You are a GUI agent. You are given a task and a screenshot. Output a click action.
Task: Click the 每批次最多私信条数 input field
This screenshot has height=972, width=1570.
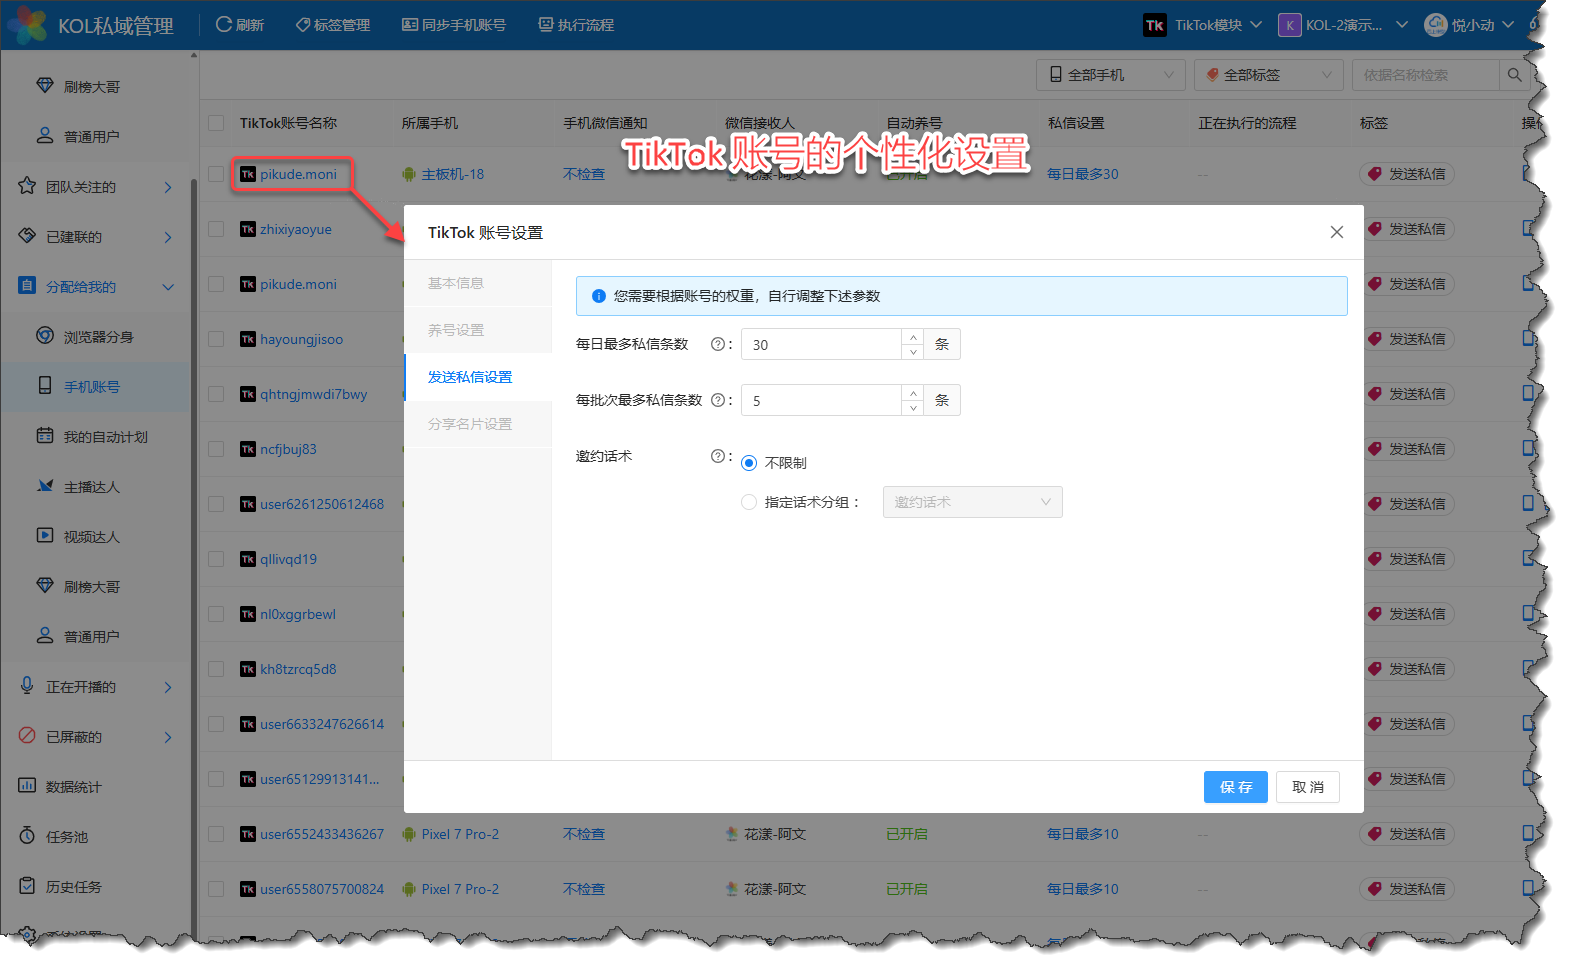pyautogui.click(x=821, y=400)
